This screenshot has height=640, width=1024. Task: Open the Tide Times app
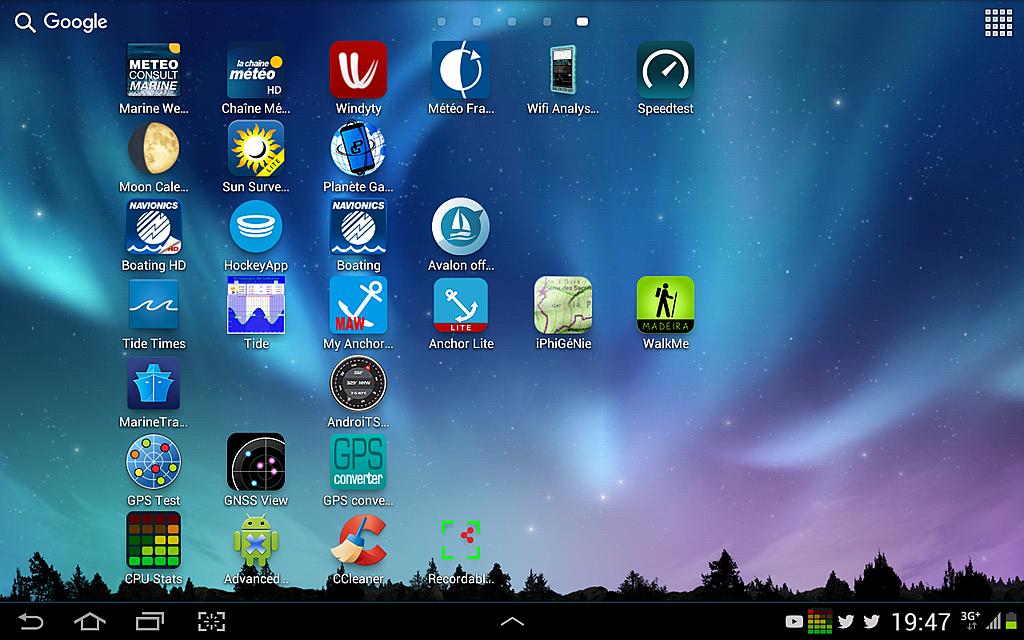pos(153,306)
